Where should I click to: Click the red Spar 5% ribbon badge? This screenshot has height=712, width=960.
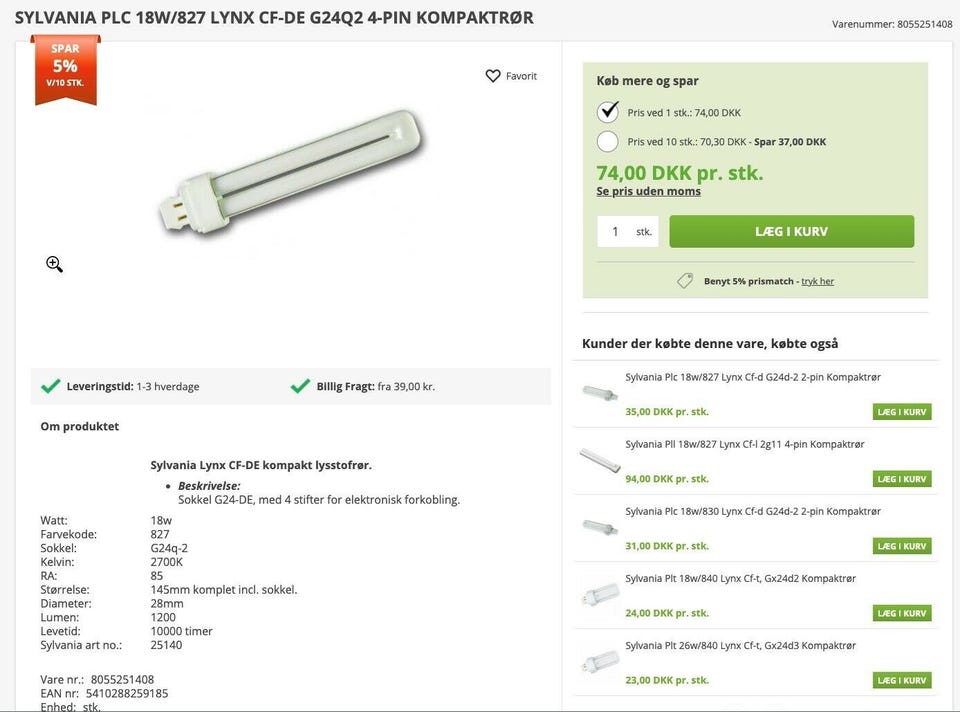tap(65, 68)
